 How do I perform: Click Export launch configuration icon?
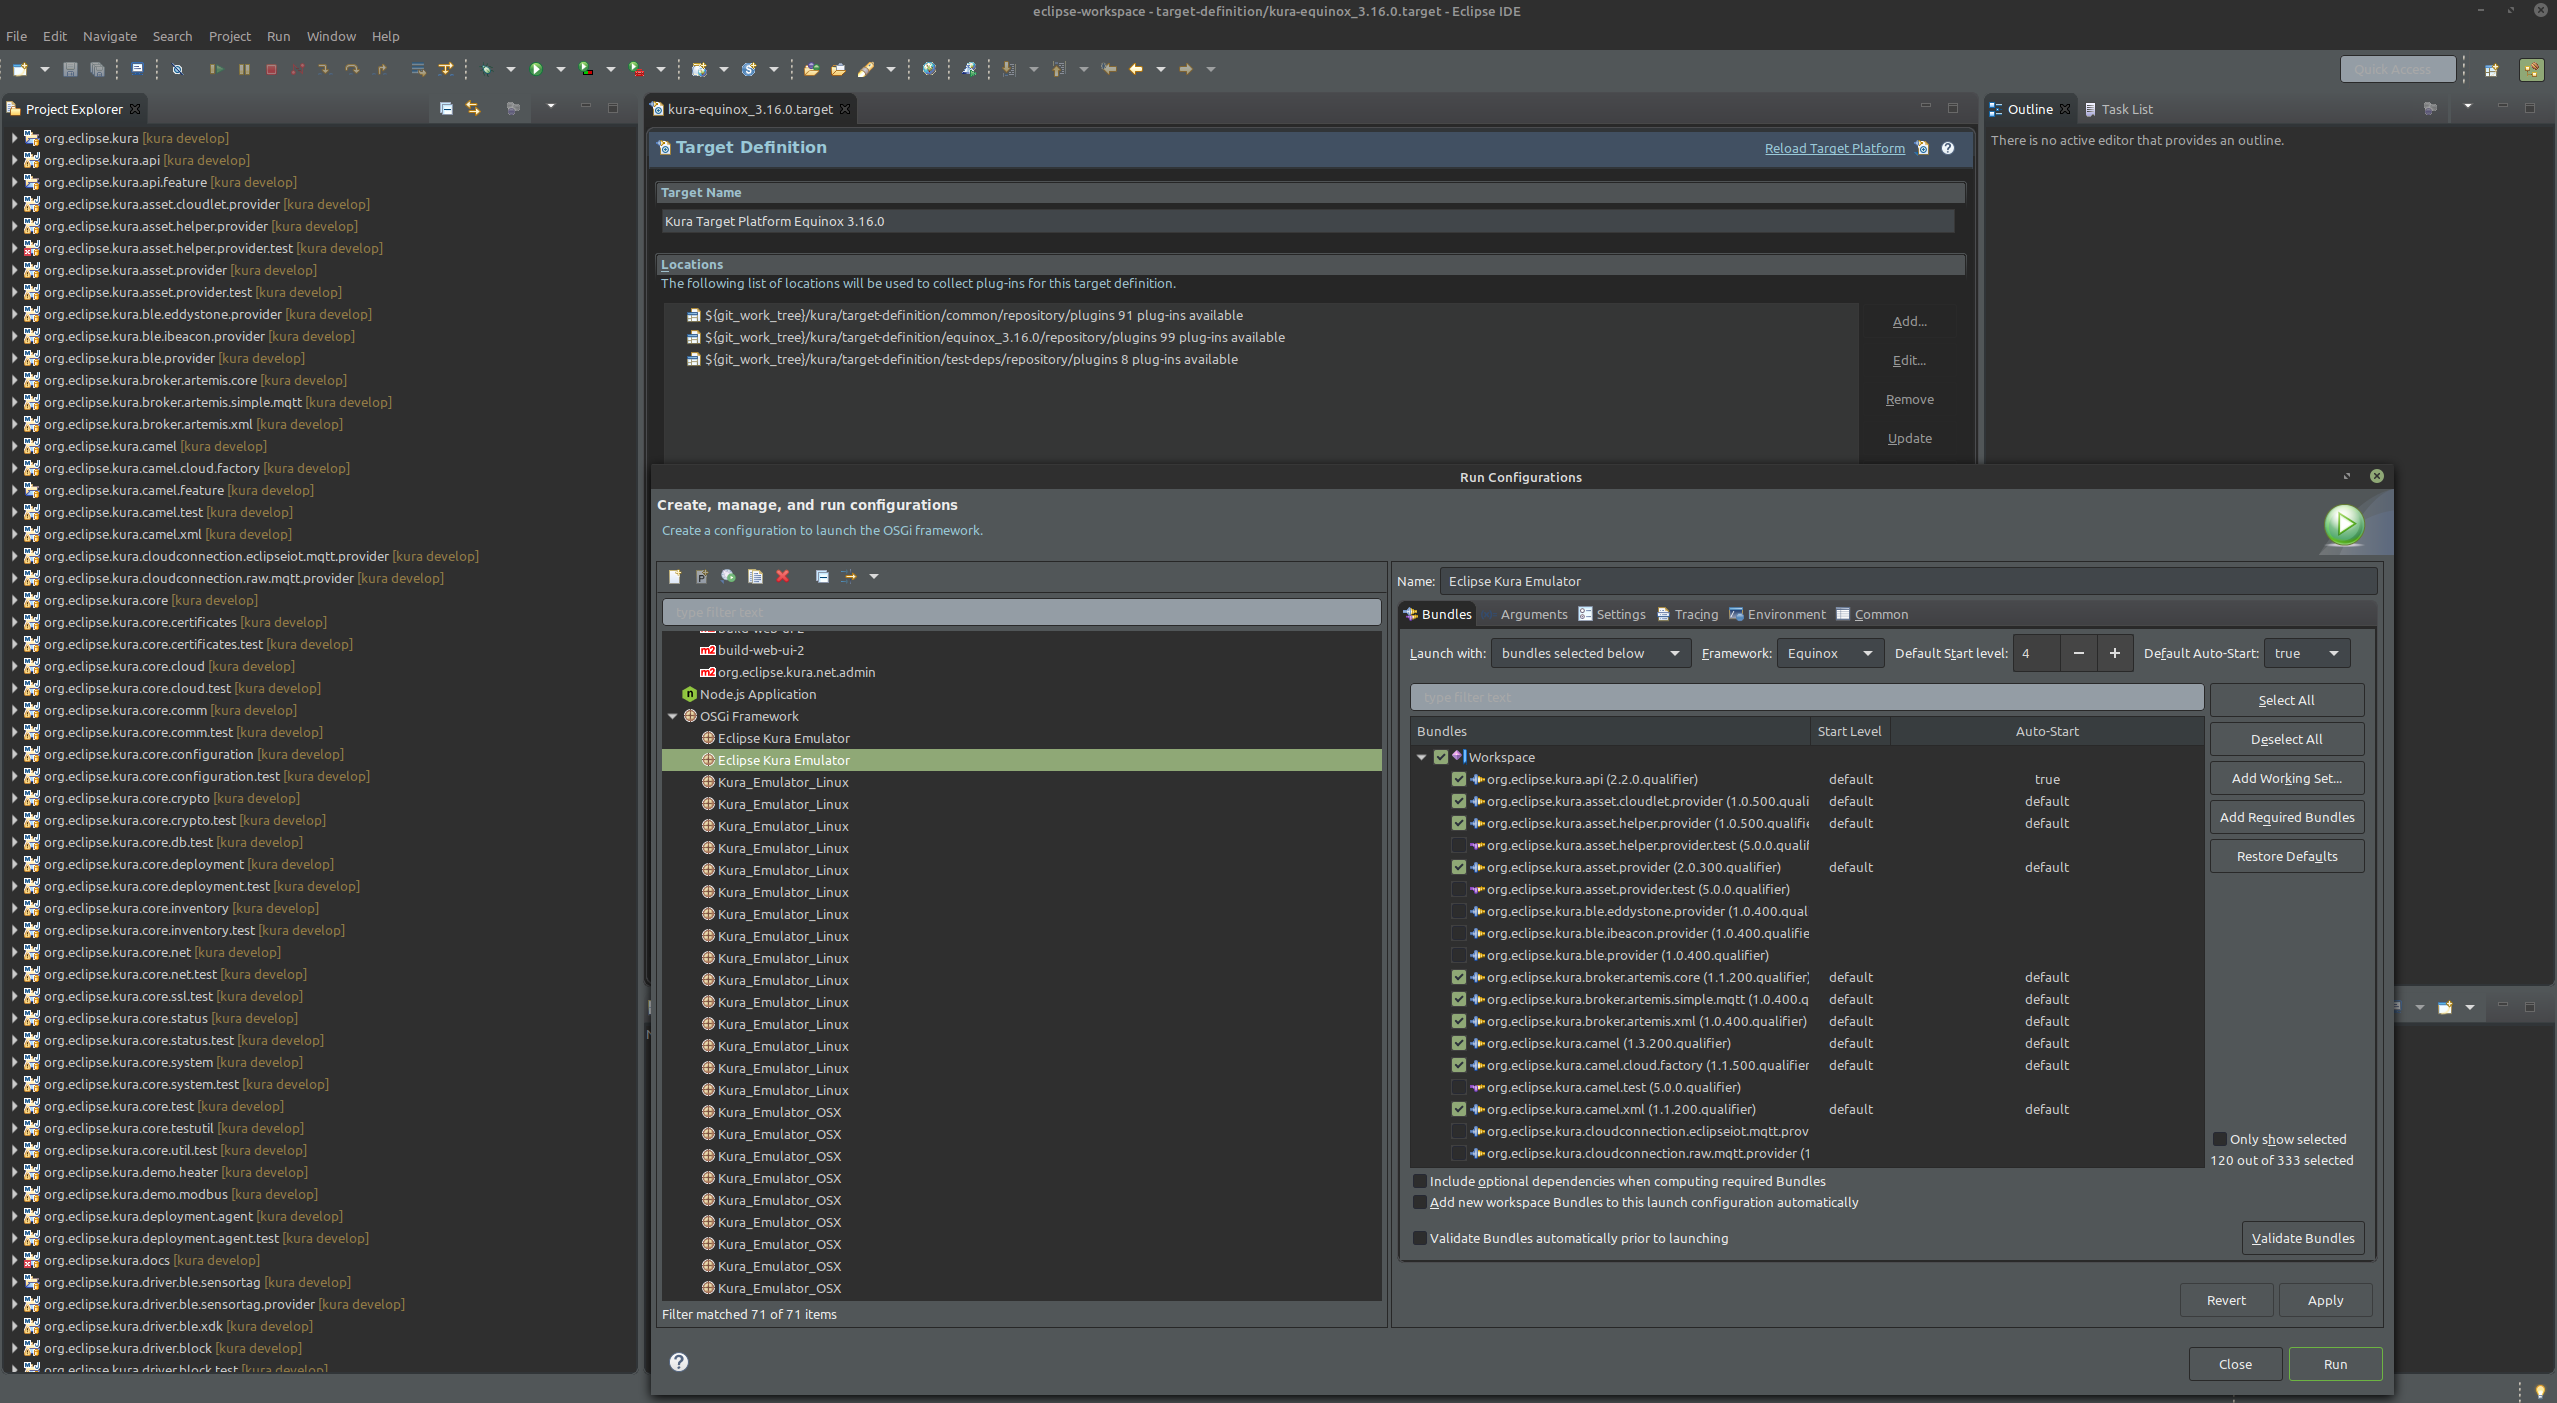(728, 576)
